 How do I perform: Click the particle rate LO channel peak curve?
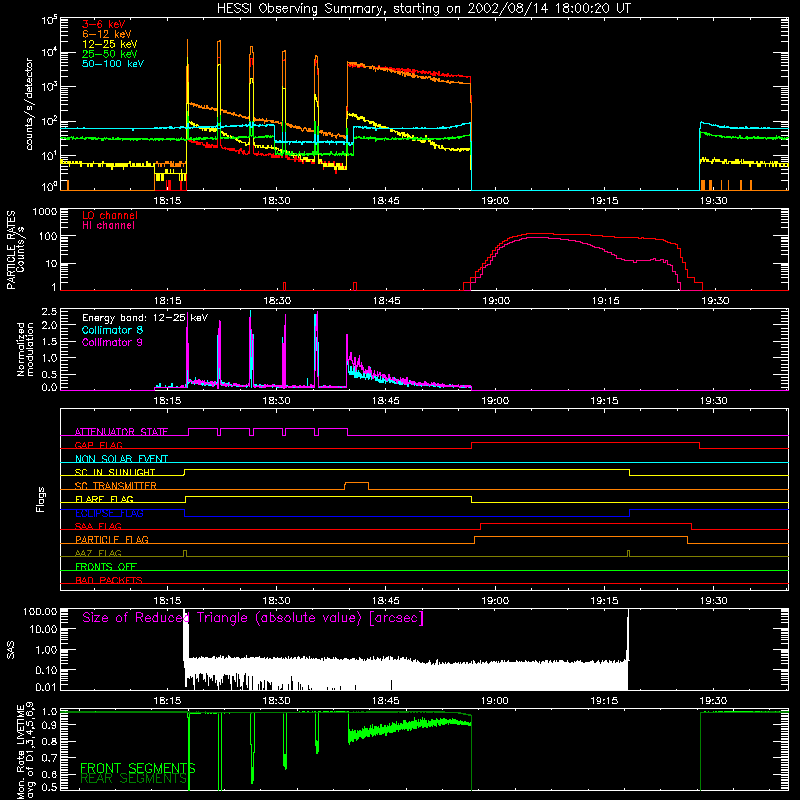pos(541,234)
